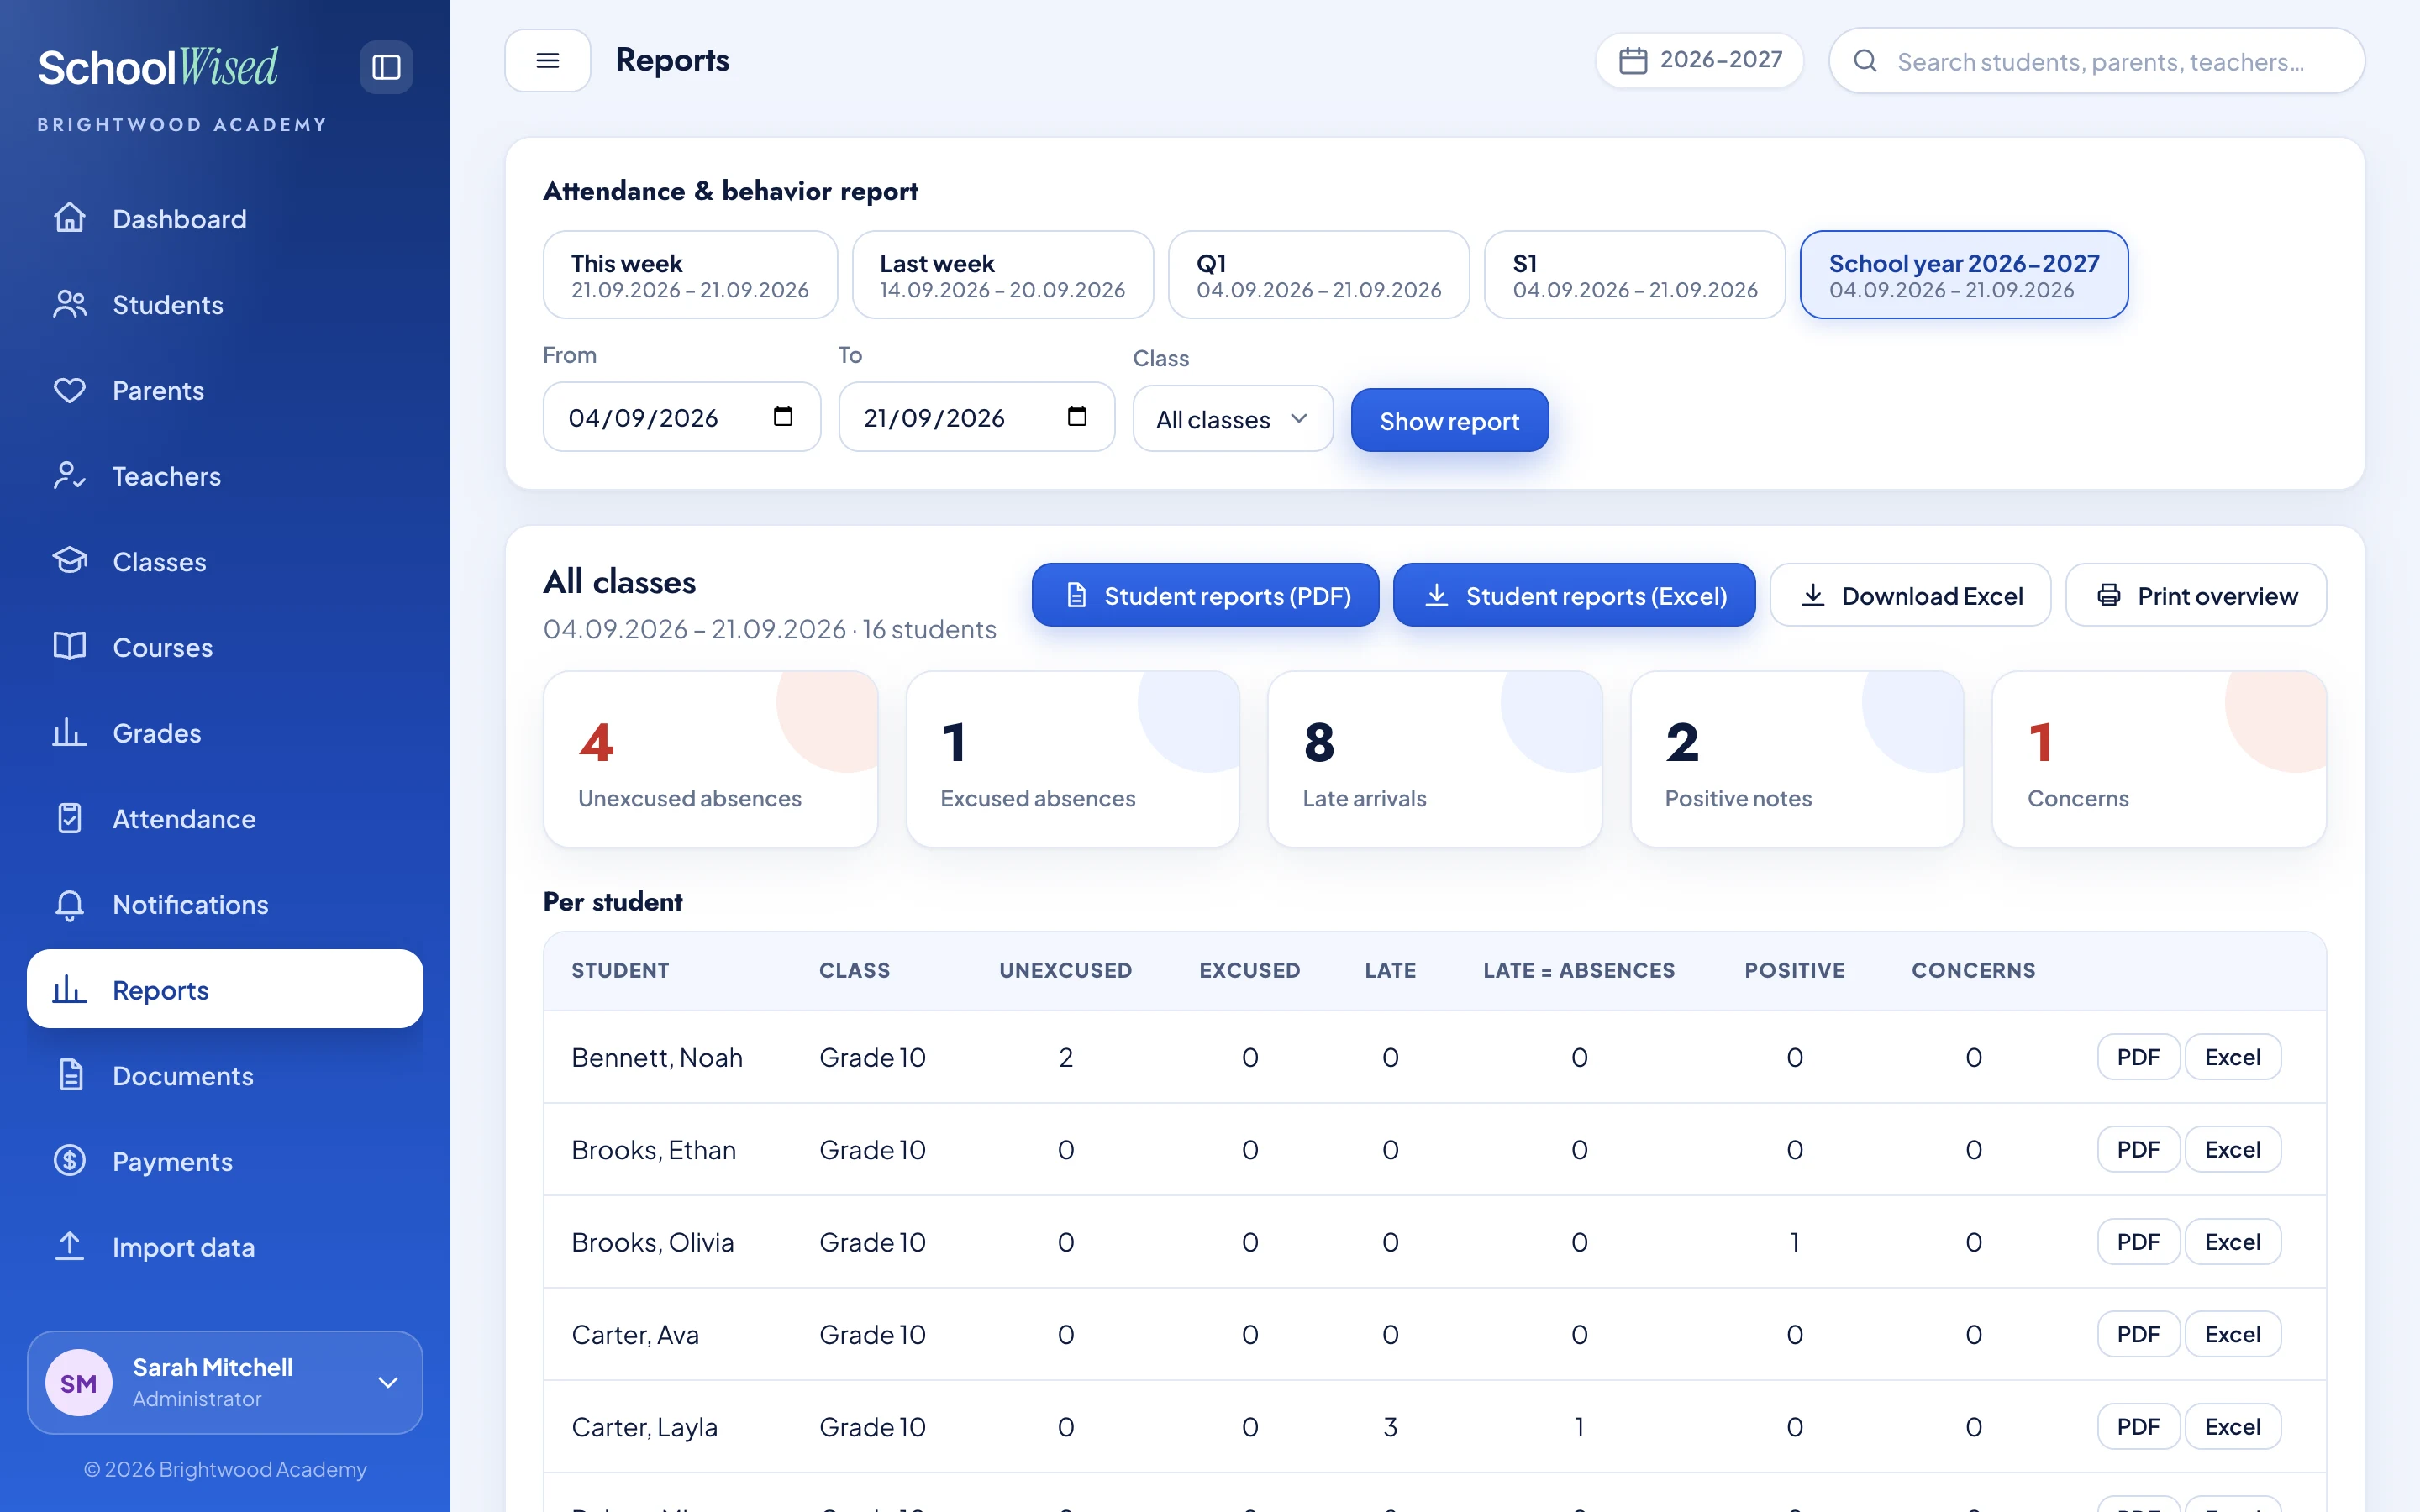This screenshot has width=2420, height=1512.
Task: Click the Teachers person-check icon
Action: [x=69, y=475]
